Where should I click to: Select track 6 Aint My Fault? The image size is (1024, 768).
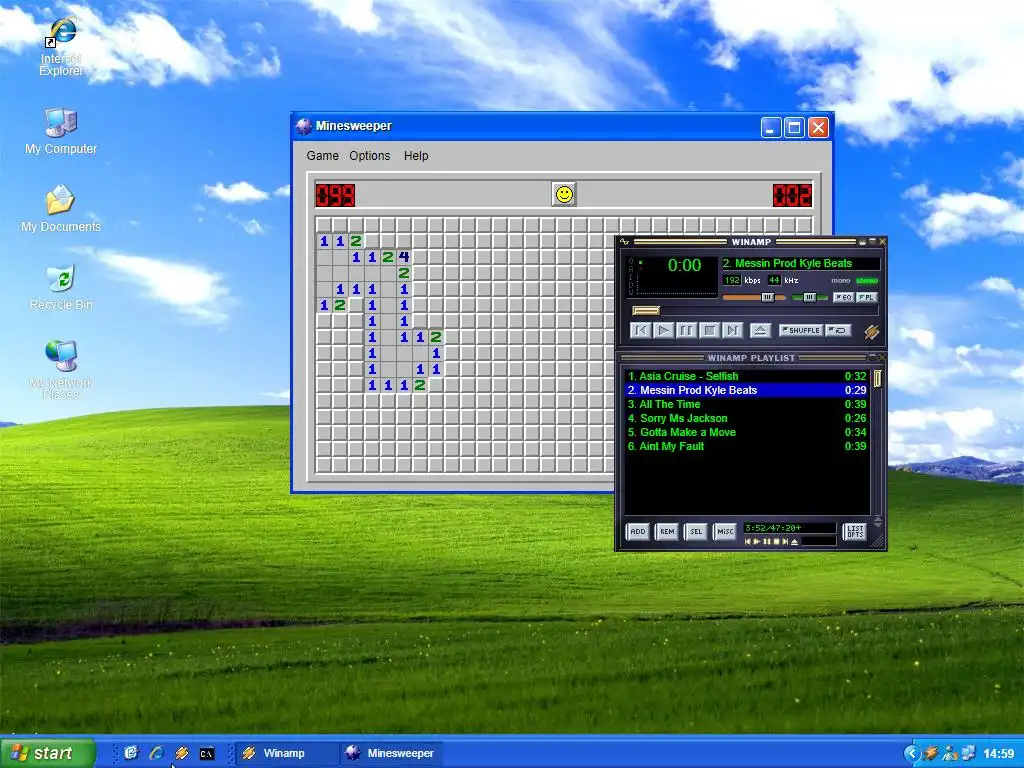click(746, 446)
